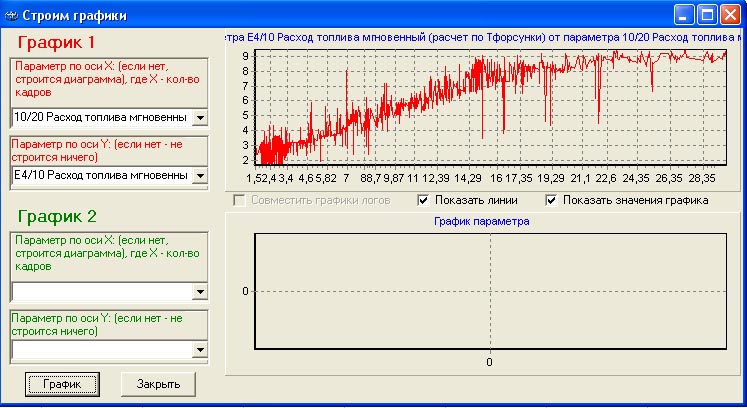Open the График 2 Y-axis parameter dropdown arrow
This screenshot has height=408, width=747.
[199, 351]
